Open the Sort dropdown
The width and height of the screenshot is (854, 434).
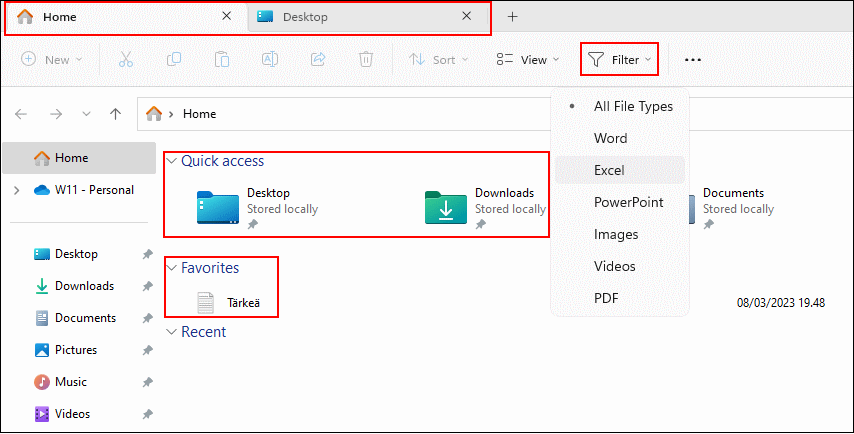438,59
